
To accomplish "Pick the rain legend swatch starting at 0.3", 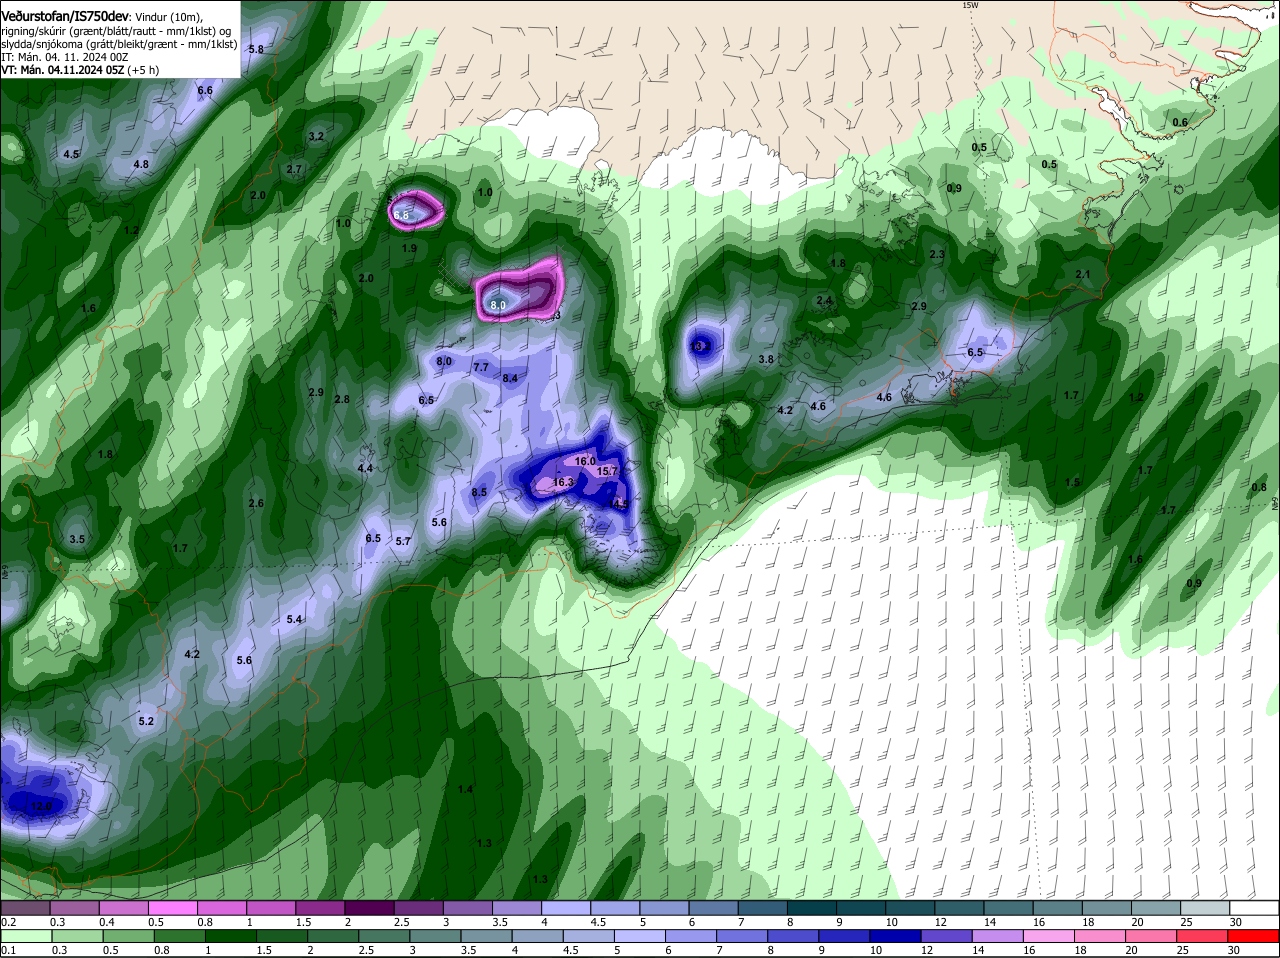I will tap(76, 936).
